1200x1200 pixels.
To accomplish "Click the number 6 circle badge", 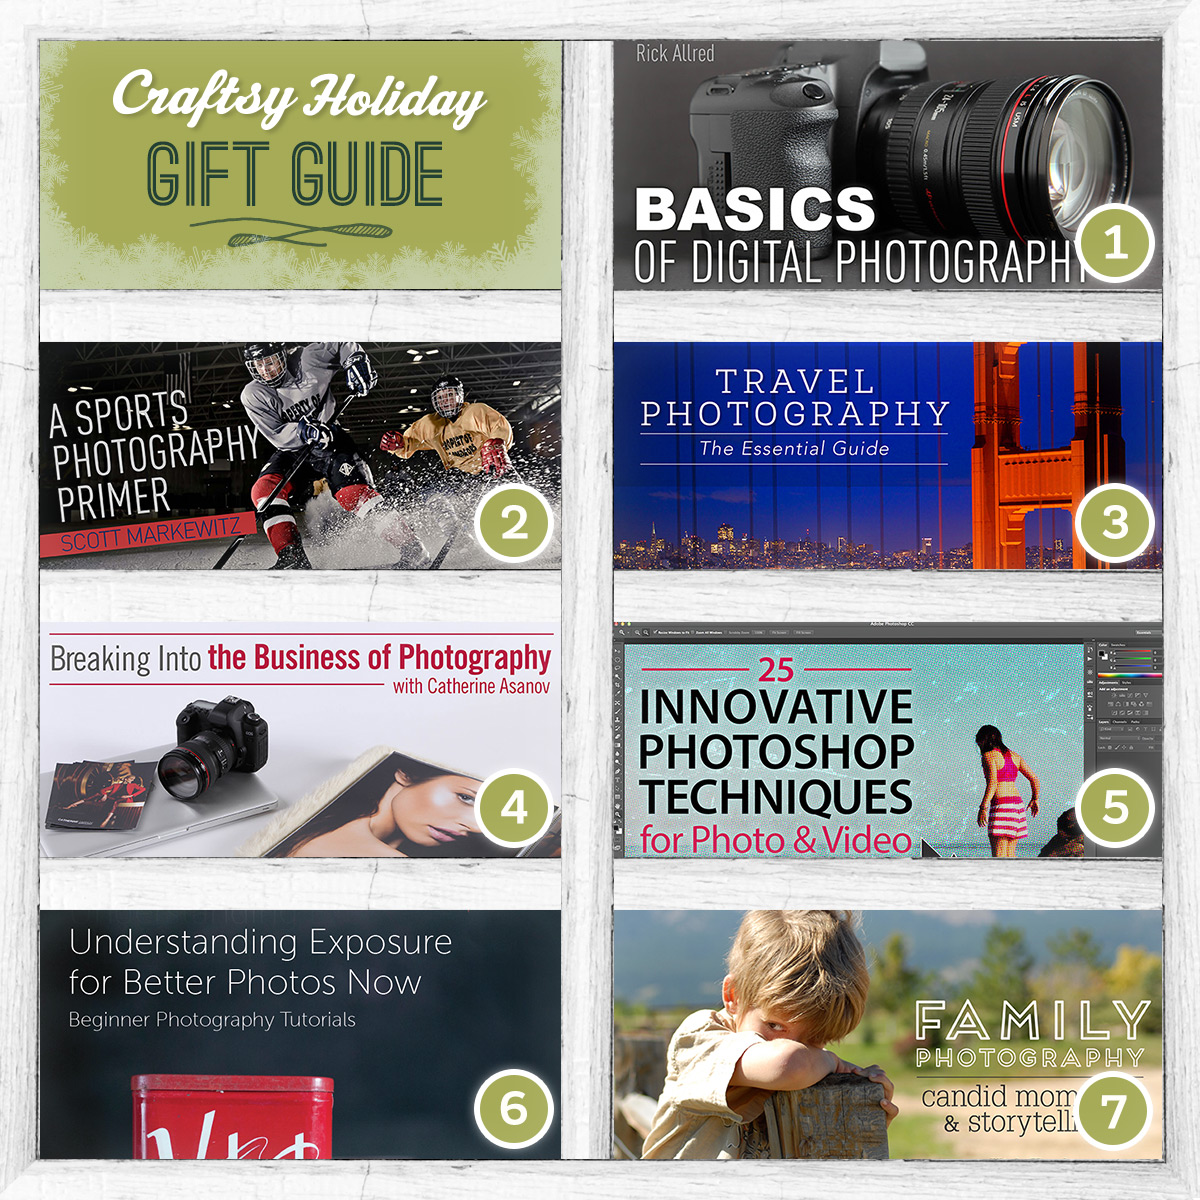I will point(514,1108).
